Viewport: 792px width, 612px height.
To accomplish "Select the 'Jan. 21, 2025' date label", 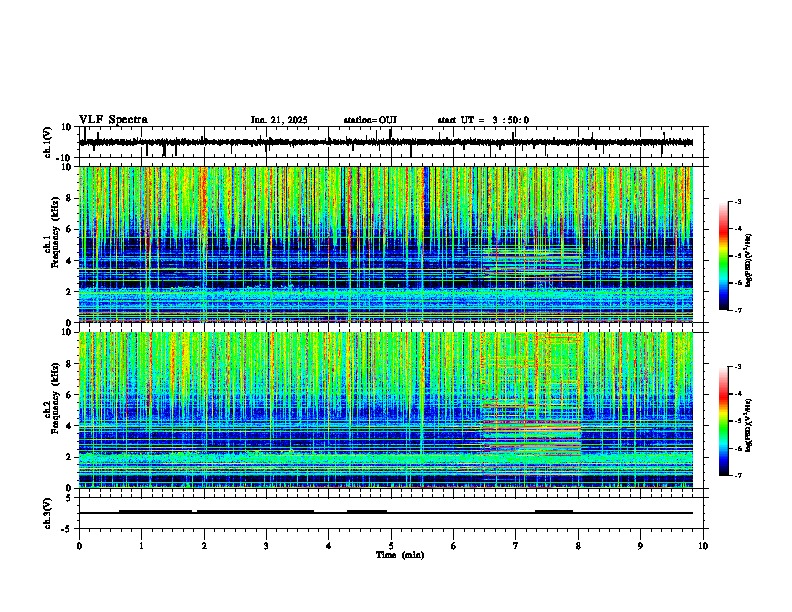I will (x=279, y=120).
